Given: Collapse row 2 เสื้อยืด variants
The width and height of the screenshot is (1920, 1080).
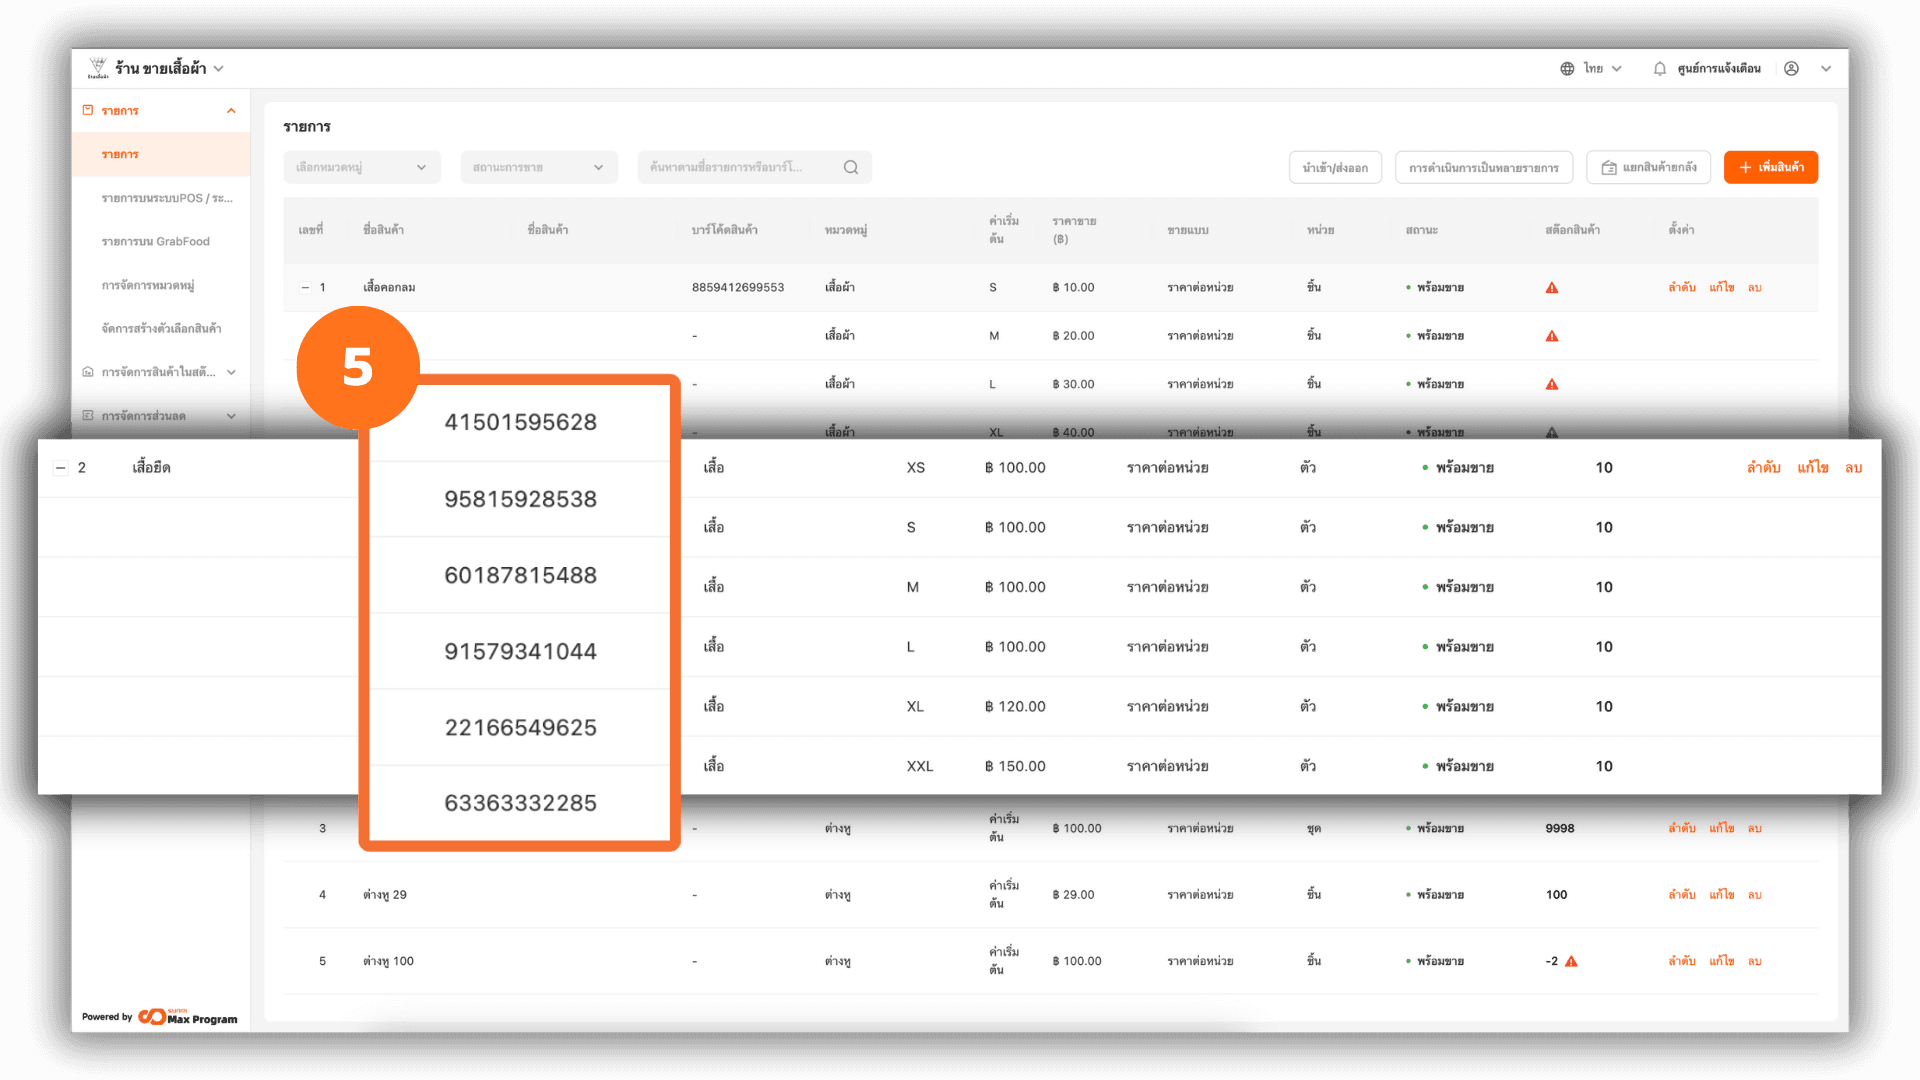Looking at the screenshot, I should pyautogui.click(x=60, y=468).
